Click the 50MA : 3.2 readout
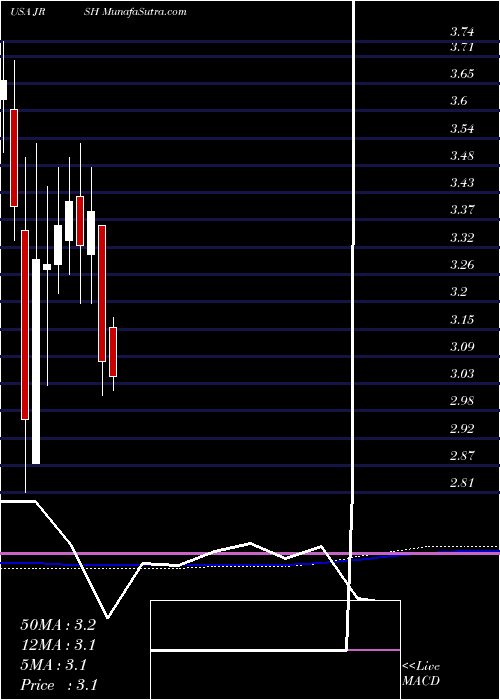The width and height of the screenshot is (500, 700). pyautogui.click(x=58, y=625)
